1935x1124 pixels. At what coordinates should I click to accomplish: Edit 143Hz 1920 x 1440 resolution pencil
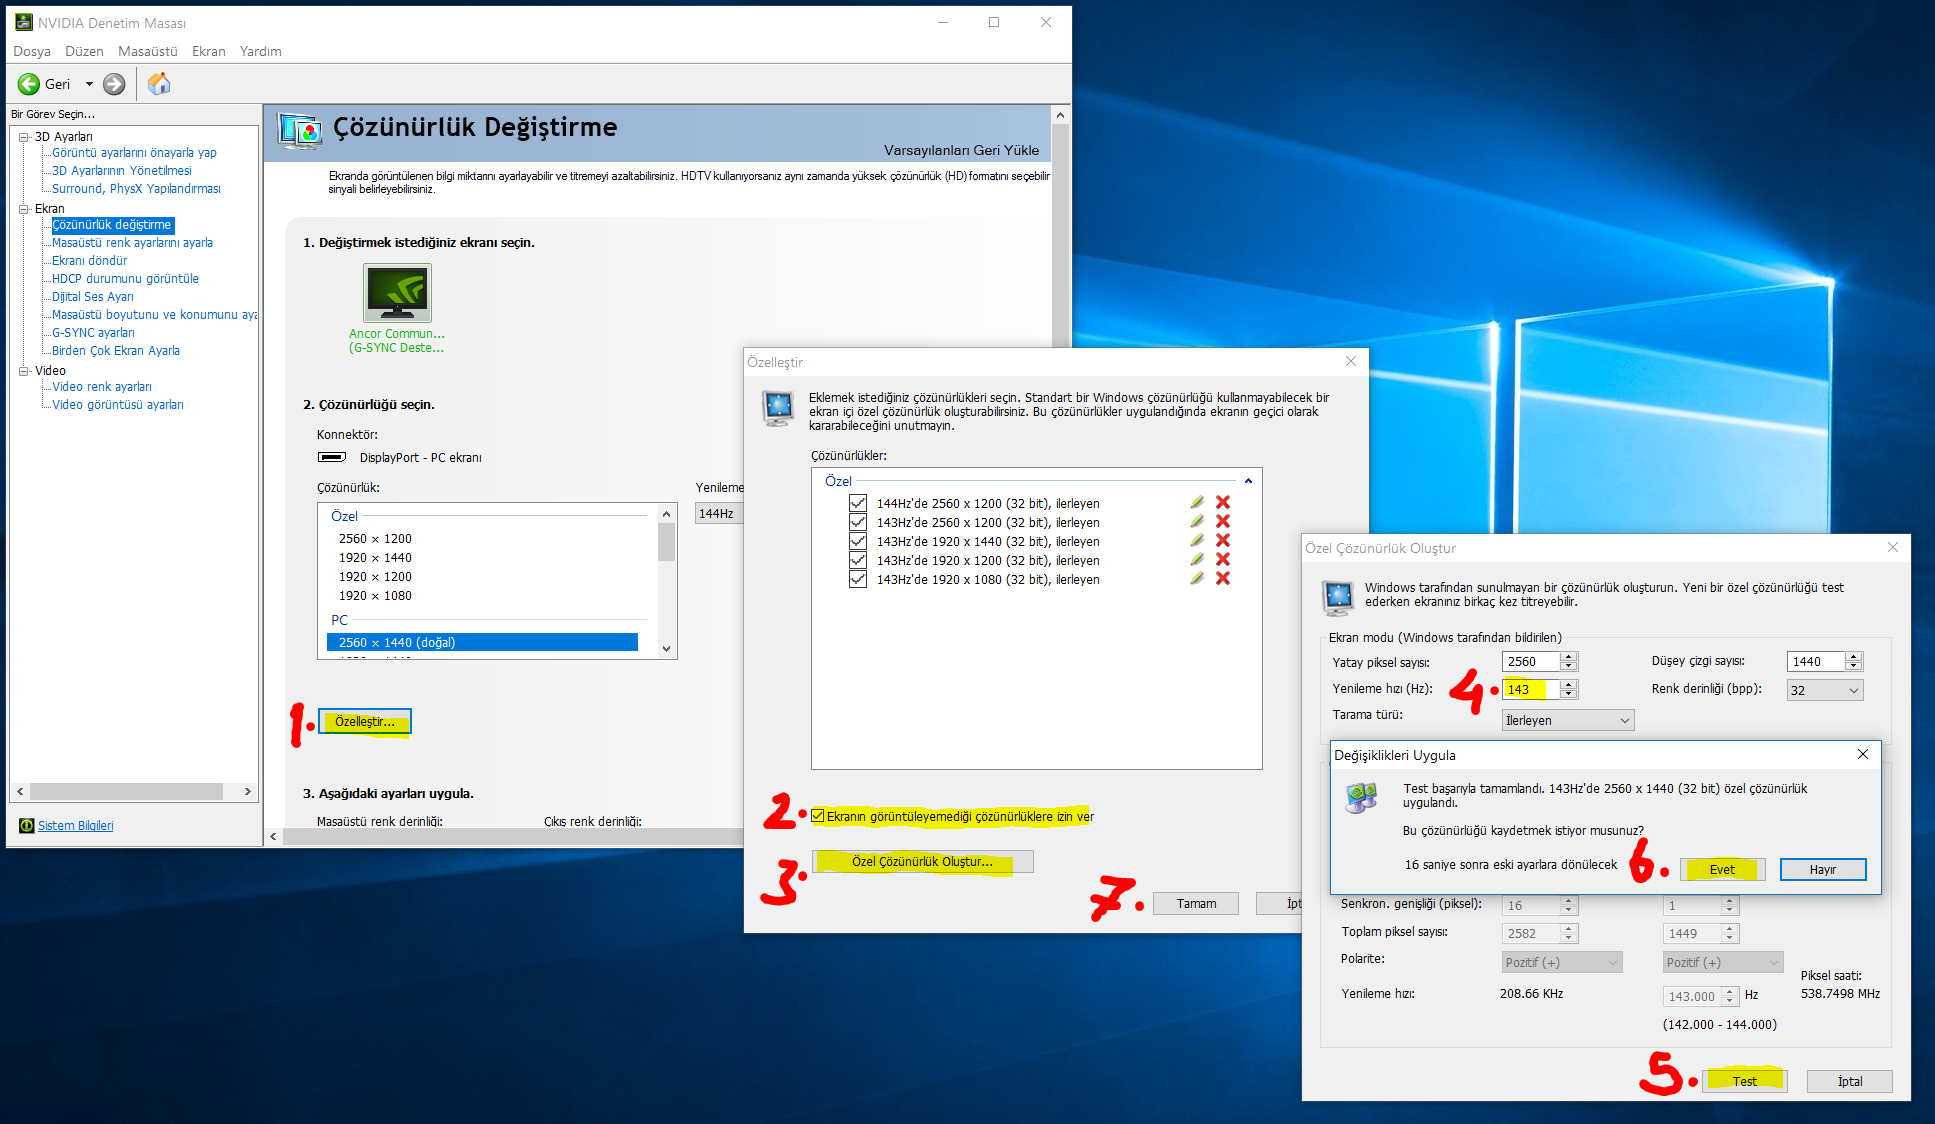(x=1197, y=540)
